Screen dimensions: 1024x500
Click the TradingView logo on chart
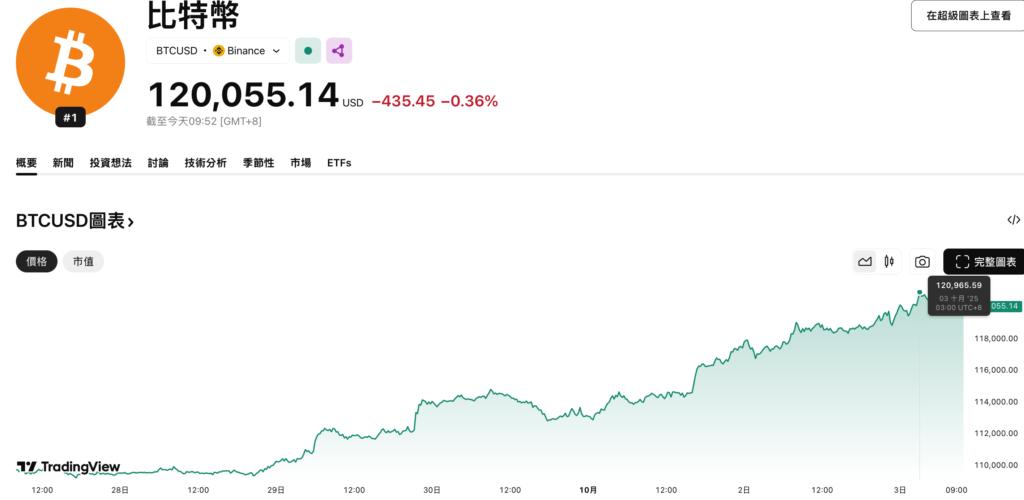coord(68,467)
